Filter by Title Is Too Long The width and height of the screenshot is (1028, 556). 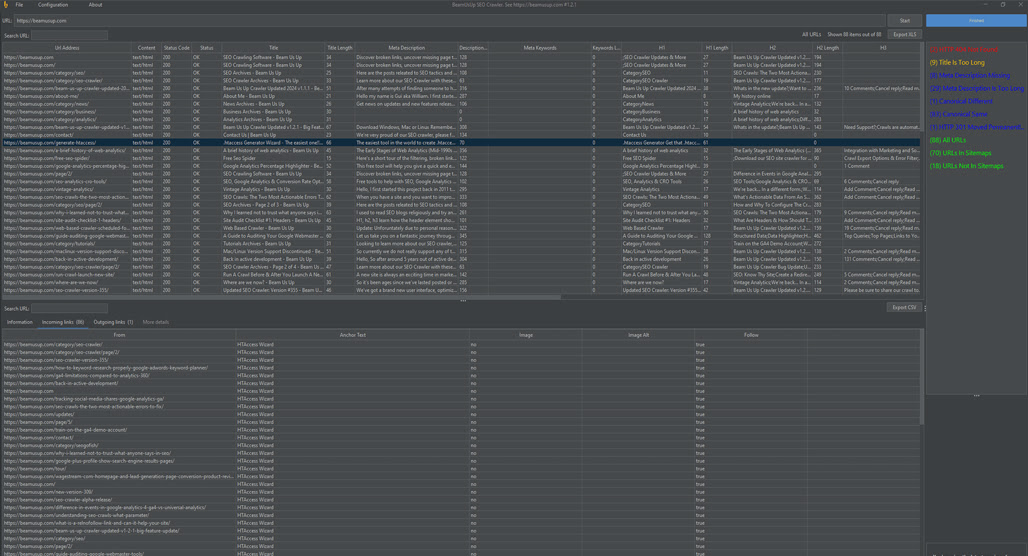click(x=957, y=62)
